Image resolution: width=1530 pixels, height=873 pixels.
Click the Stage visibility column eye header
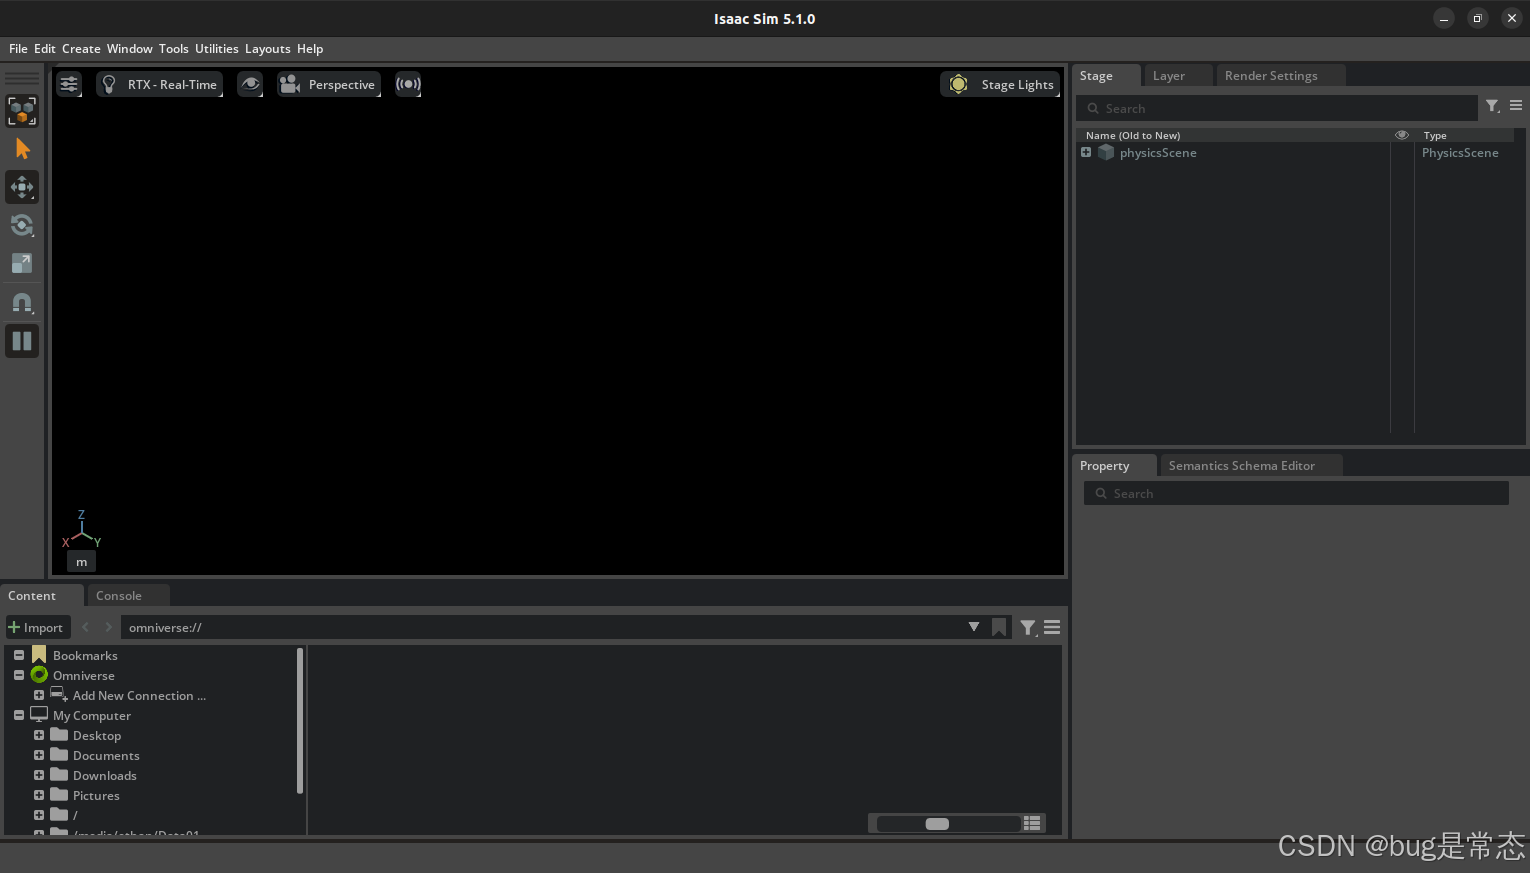1402,135
